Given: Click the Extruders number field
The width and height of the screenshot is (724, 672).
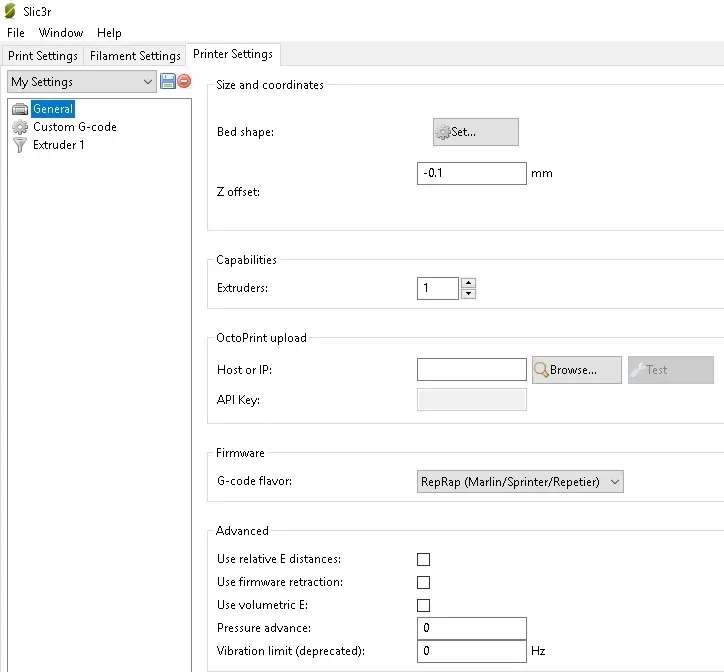Looking at the screenshot, I should 438,288.
